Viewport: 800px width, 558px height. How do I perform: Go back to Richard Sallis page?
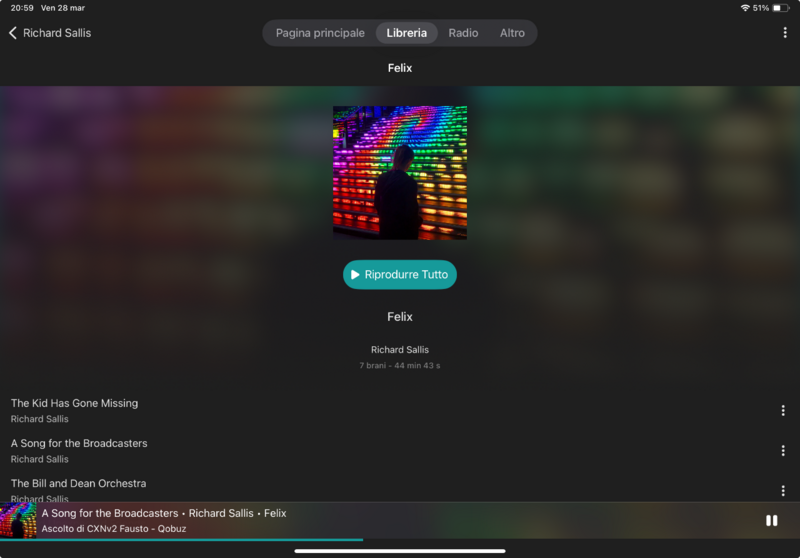pyautogui.click(x=50, y=33)
